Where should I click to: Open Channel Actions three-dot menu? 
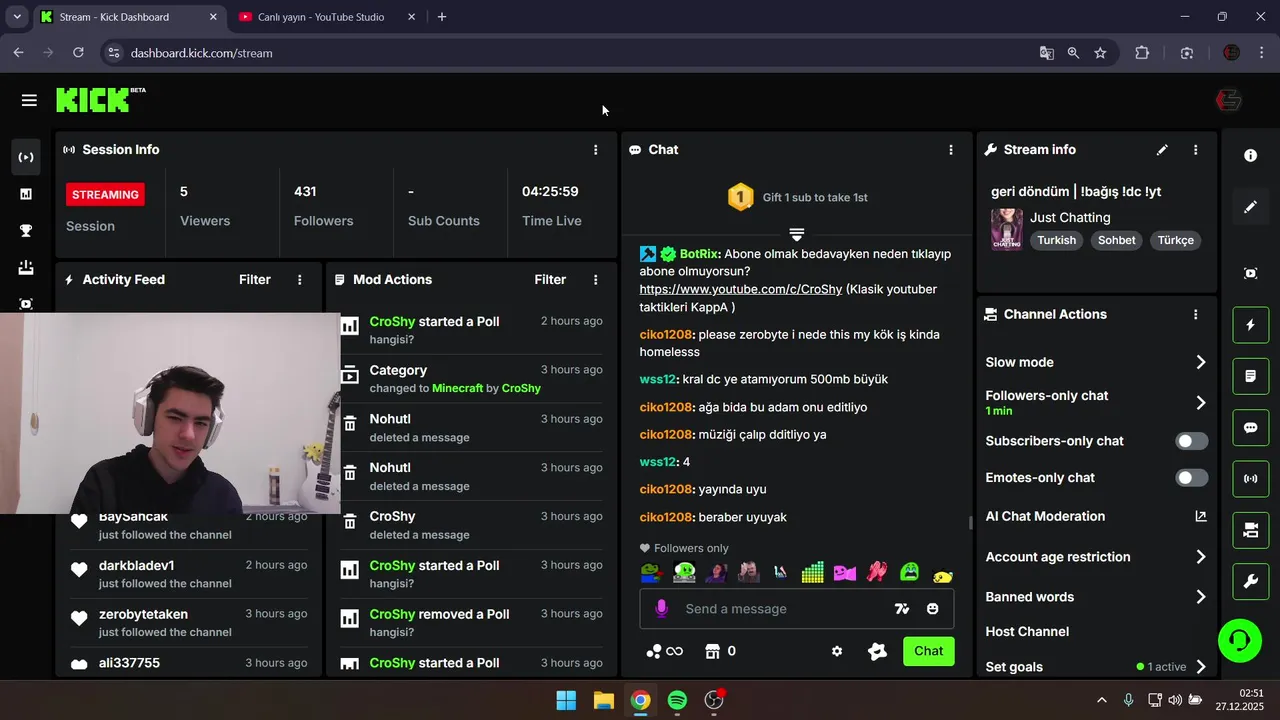click(1196, 315)
